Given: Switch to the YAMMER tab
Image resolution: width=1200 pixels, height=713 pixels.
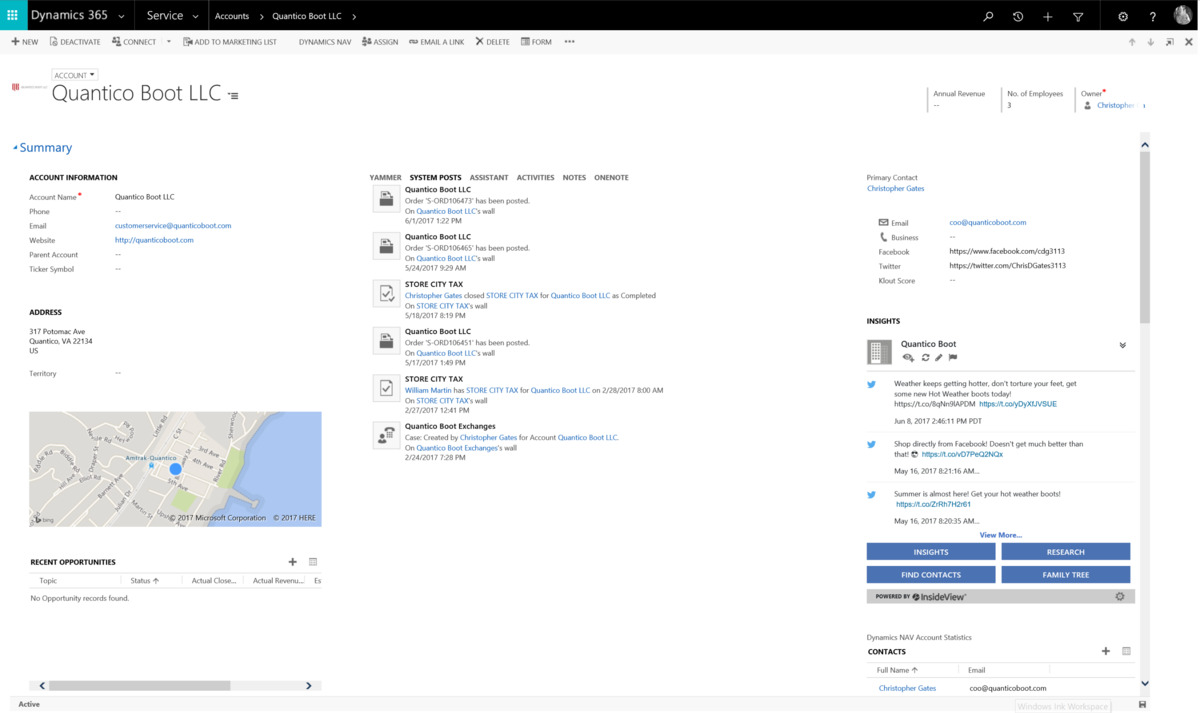Looking at the screenshot, I should [x=385, y=177].
